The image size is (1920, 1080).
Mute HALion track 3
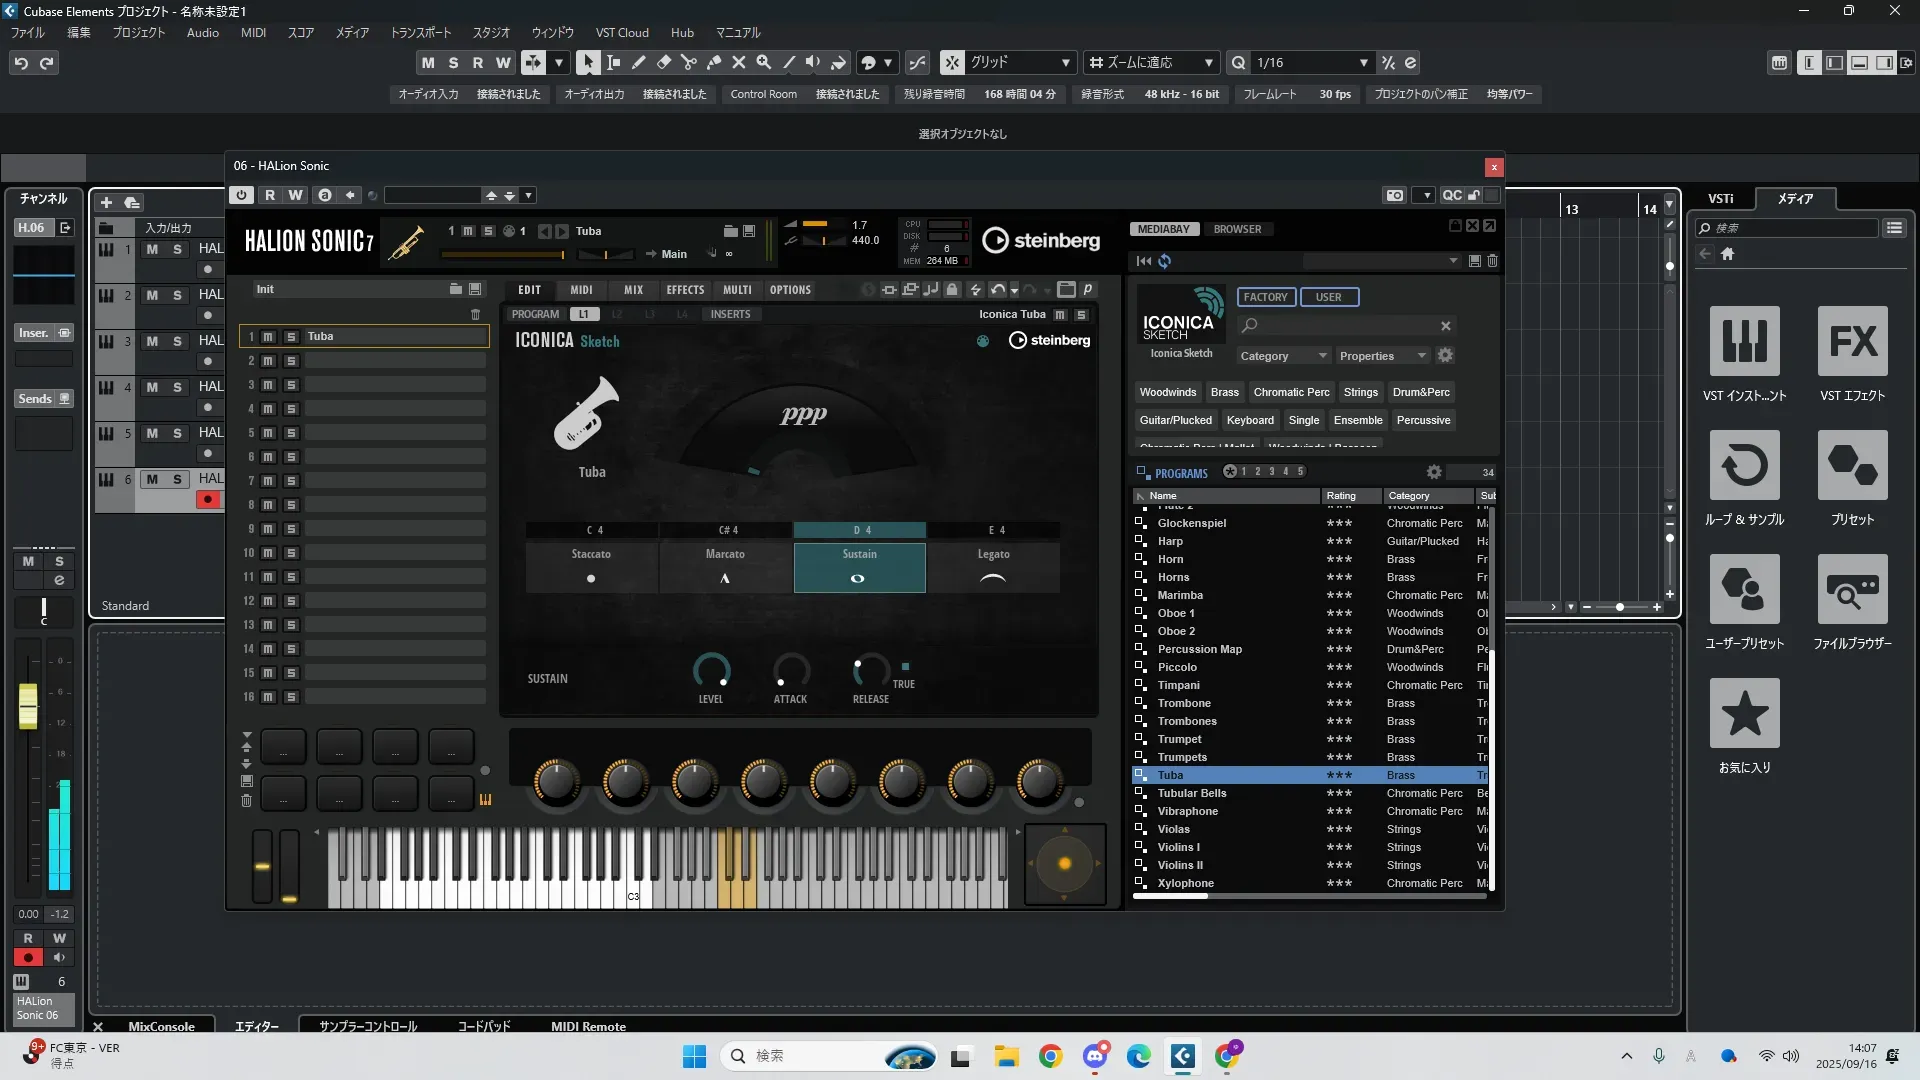(x=152, y=341)
